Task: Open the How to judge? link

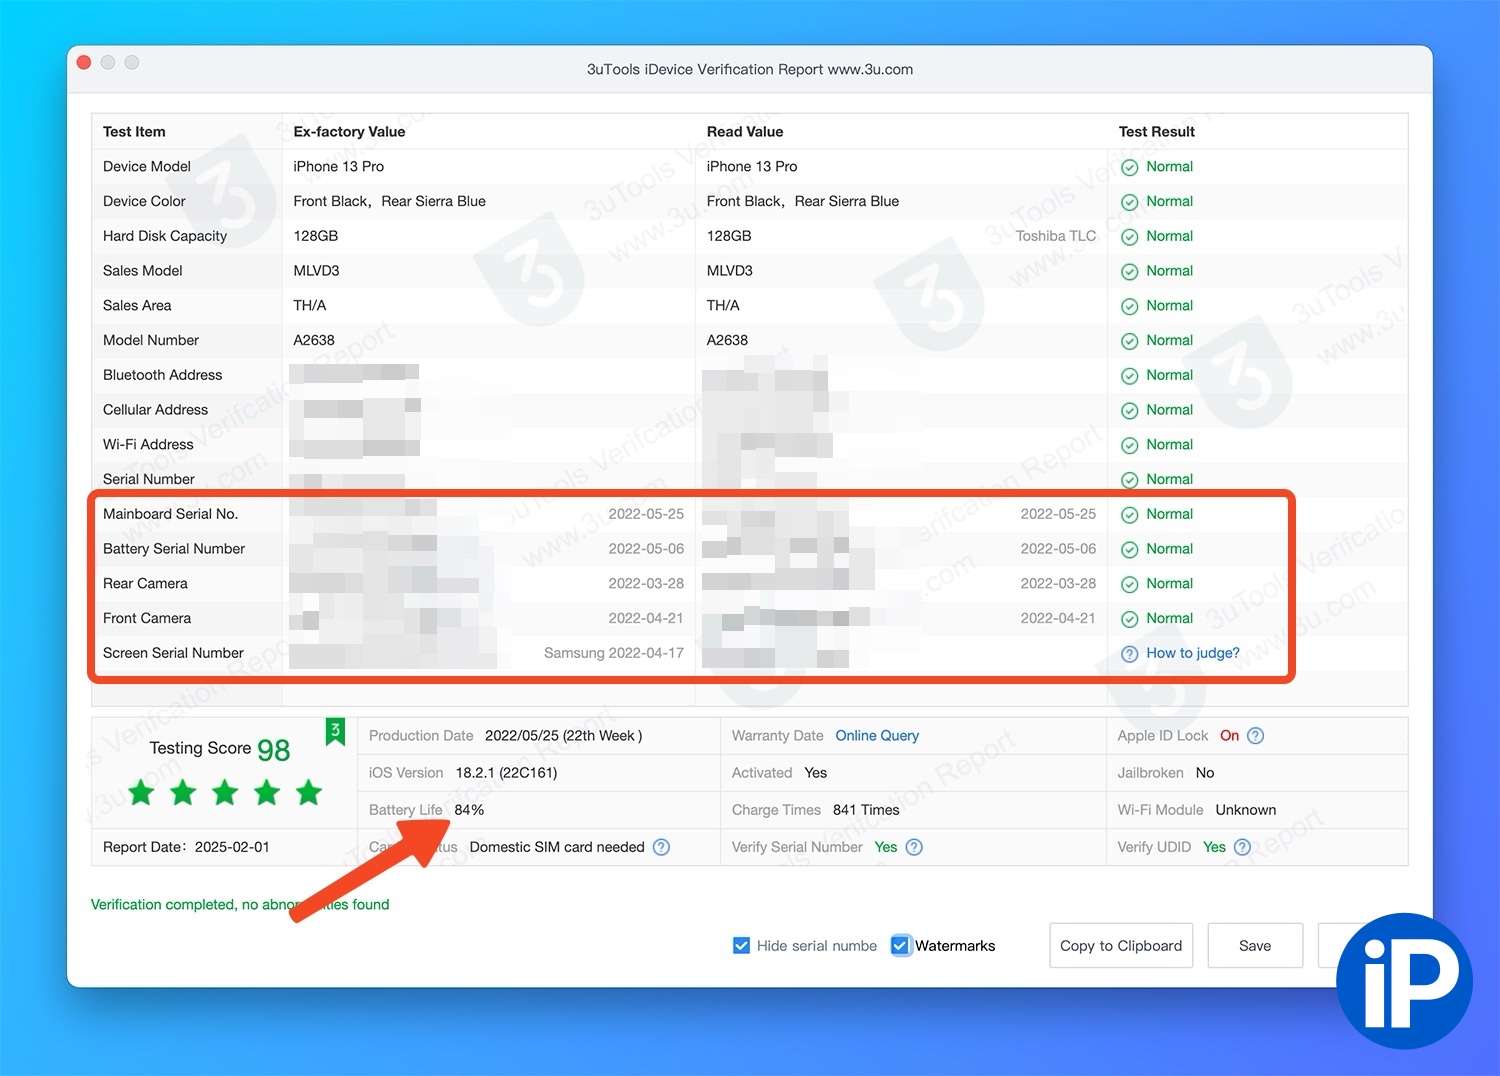Action: tap(1193, 653)
